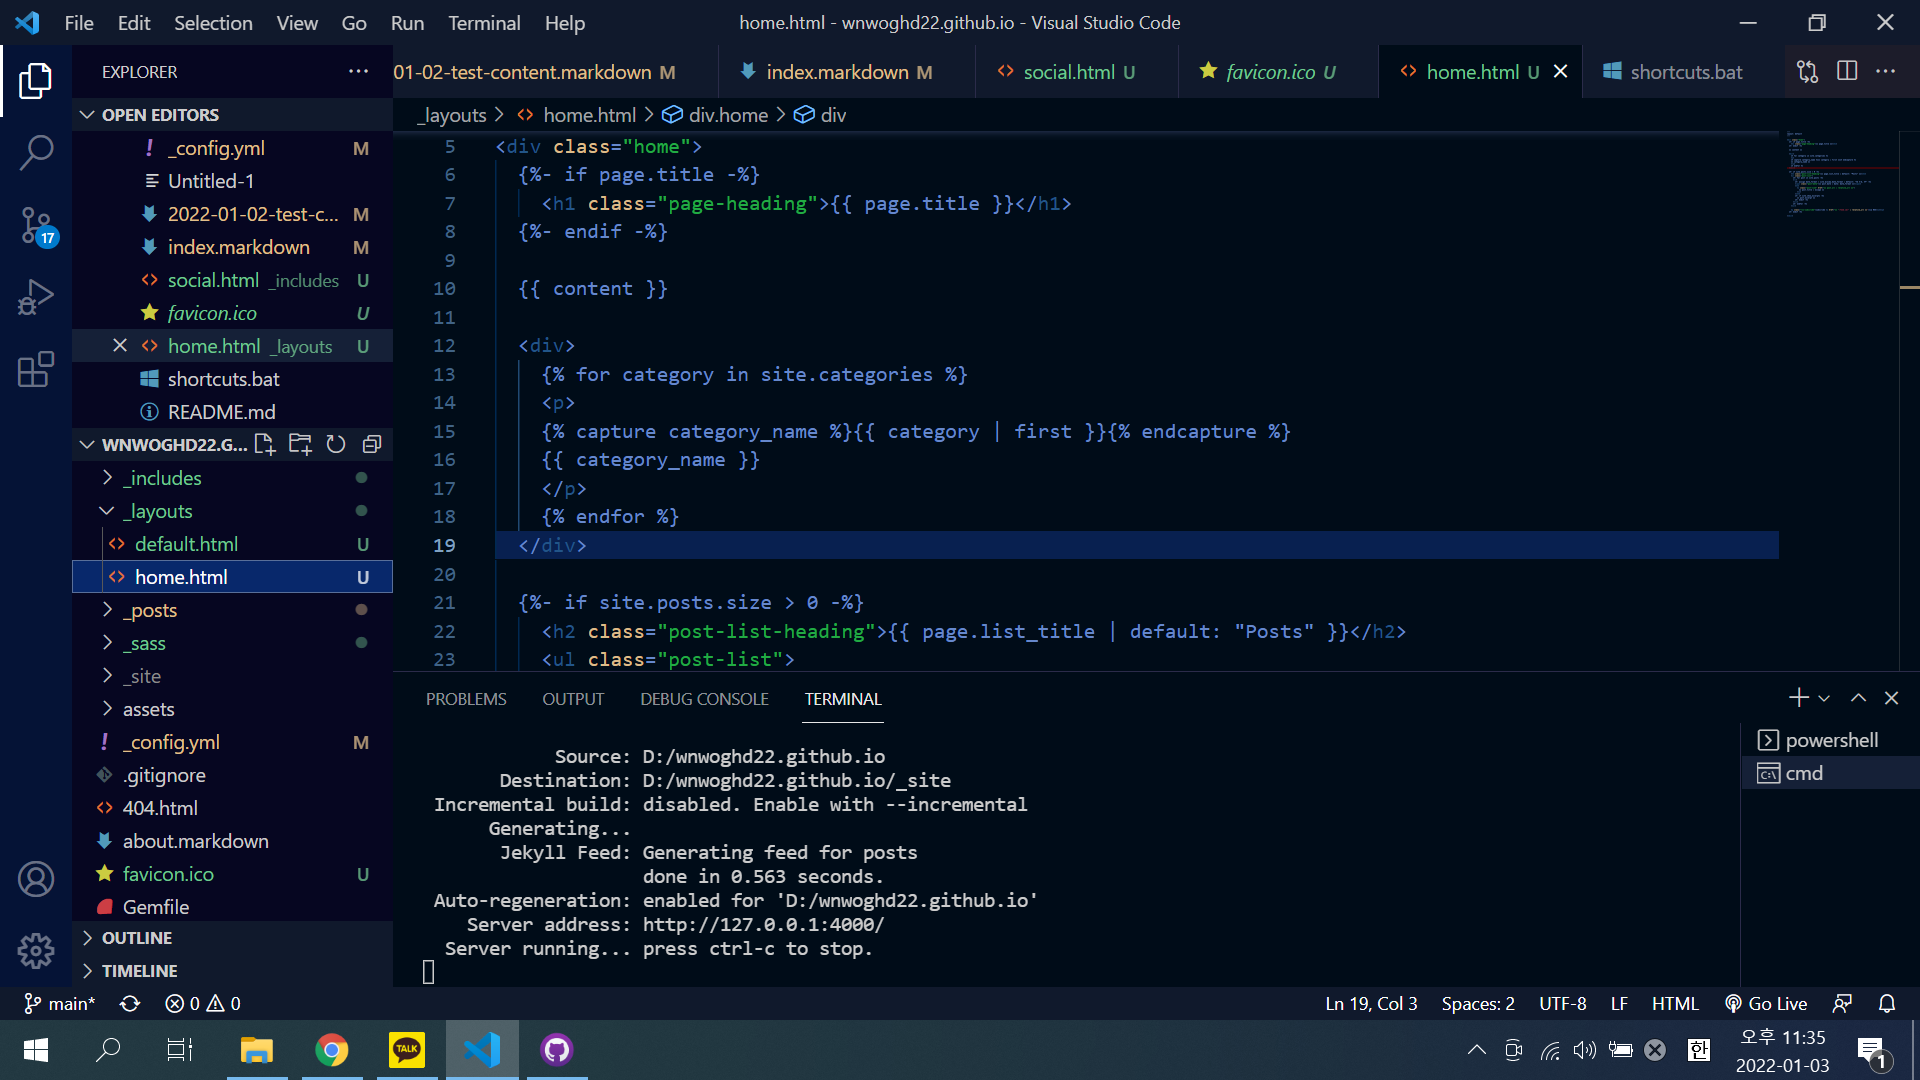The width and height of the screenshot is (1920, 1080).
Task: Expand the Timeline section
Action: coord(232,971)
